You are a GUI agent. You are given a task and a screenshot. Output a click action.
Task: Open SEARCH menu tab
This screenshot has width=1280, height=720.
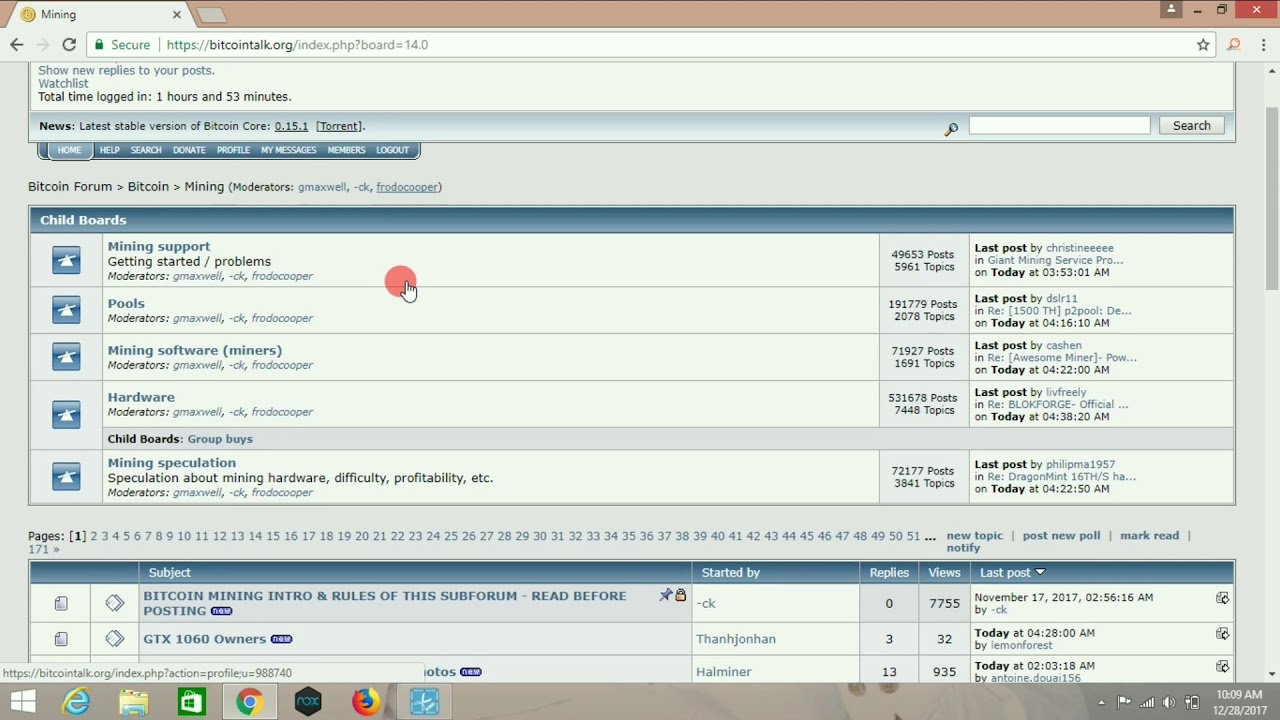tap(145, 150)
